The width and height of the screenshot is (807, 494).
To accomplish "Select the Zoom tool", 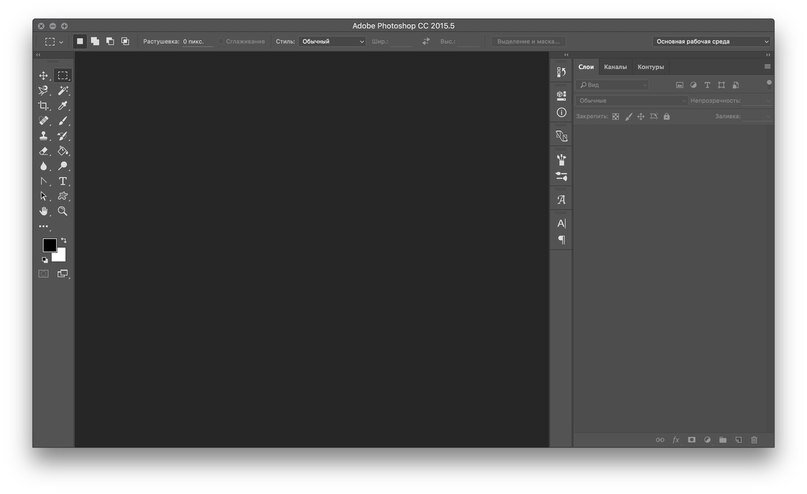I will click(63, 211).
